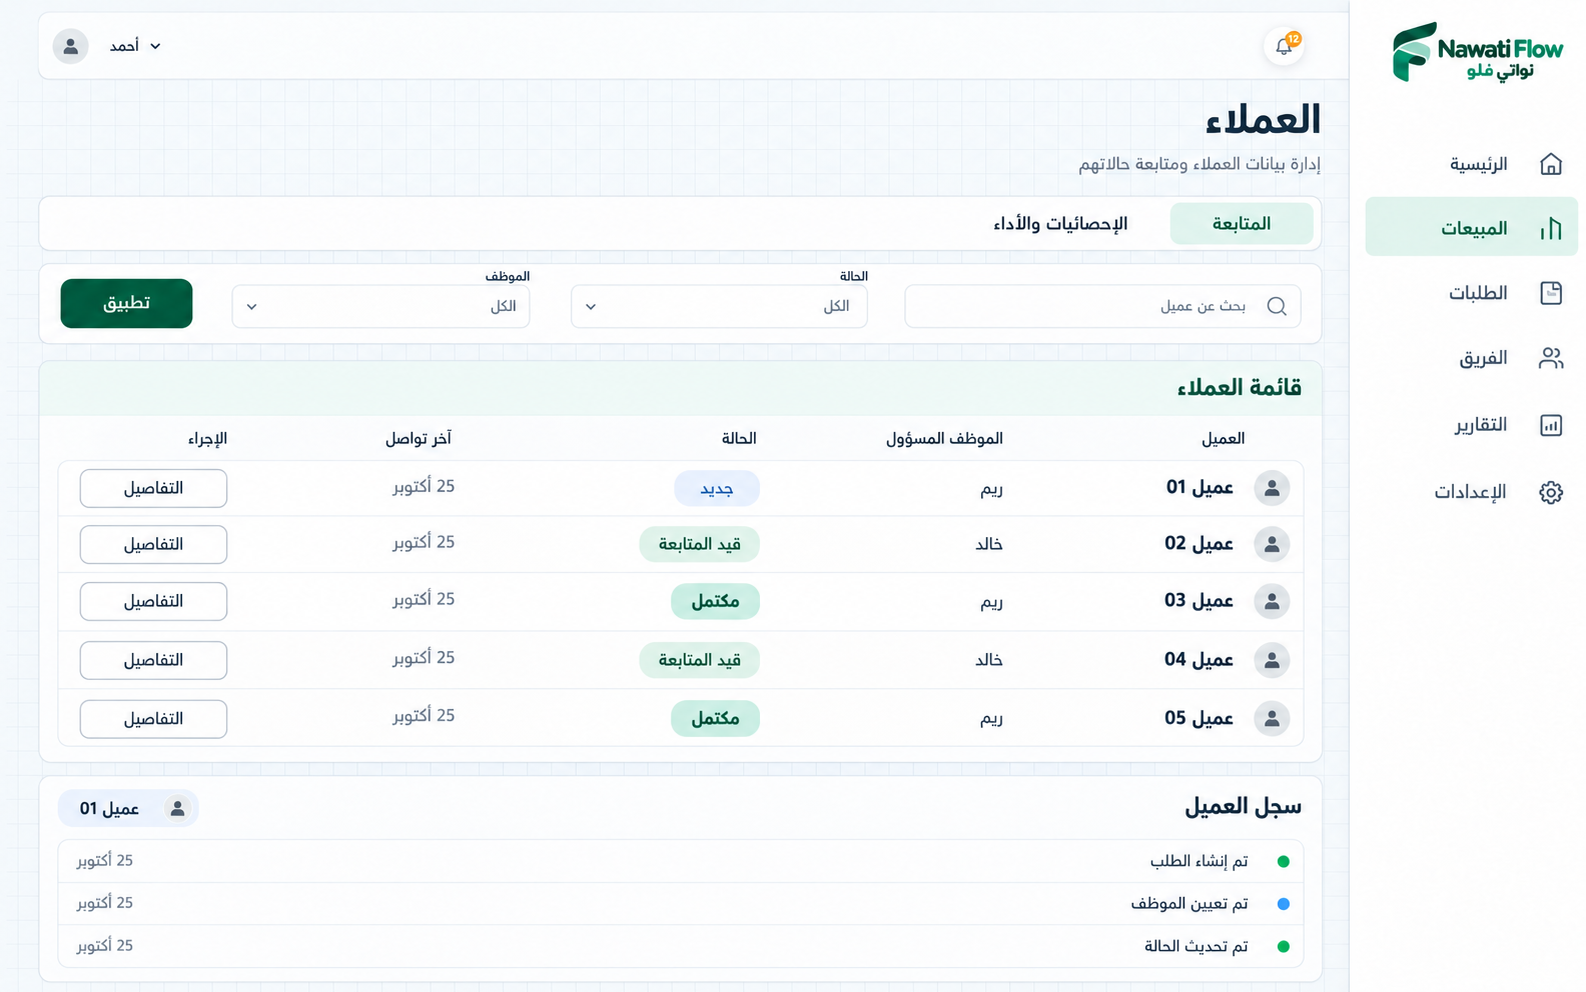Screen dimensions: 1586x992
Task: Open التفاصيل for عميل 05
Action: (x=153, y=718)
